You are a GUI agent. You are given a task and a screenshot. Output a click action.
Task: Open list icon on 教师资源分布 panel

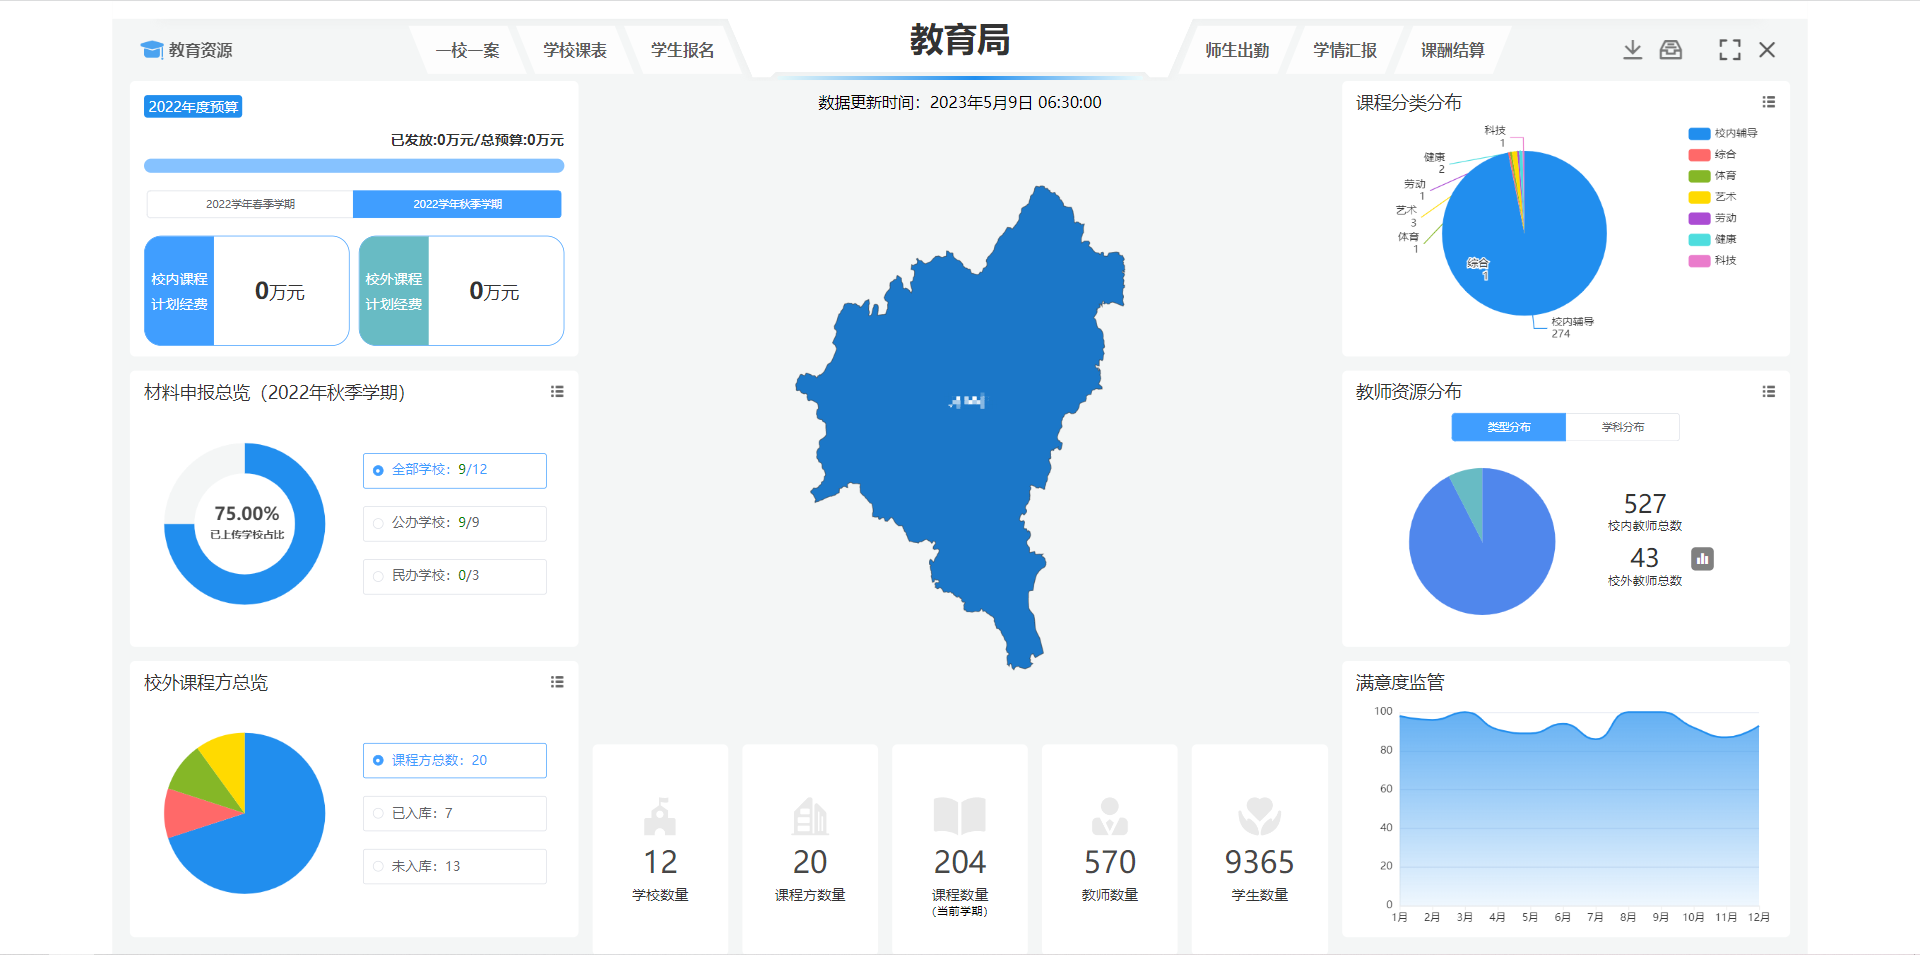tap(1768, 392)
